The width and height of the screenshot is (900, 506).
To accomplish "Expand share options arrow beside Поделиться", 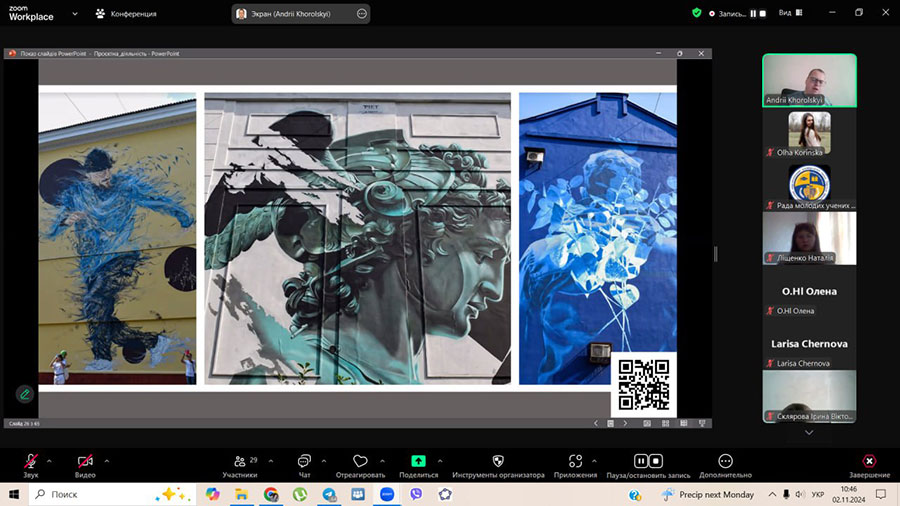I will tap(440, 461).
